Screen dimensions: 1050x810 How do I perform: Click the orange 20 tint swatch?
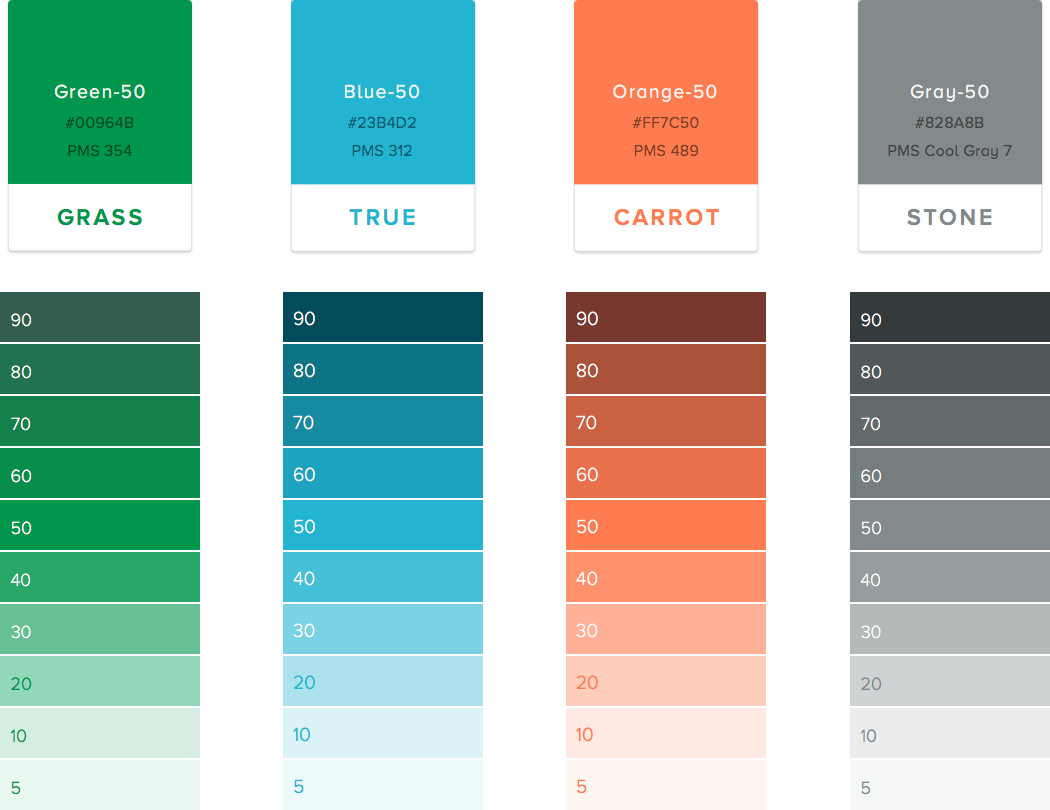pos(666,681)
